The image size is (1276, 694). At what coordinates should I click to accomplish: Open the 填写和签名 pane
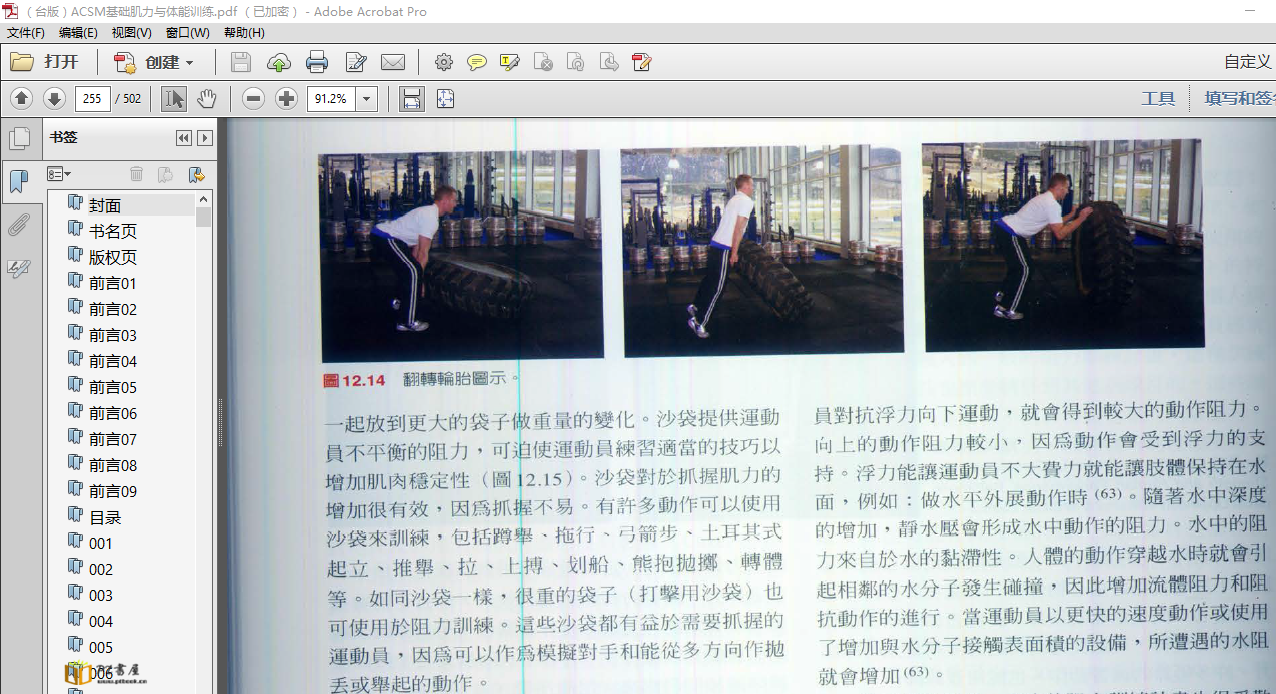tap(1239, 98)
